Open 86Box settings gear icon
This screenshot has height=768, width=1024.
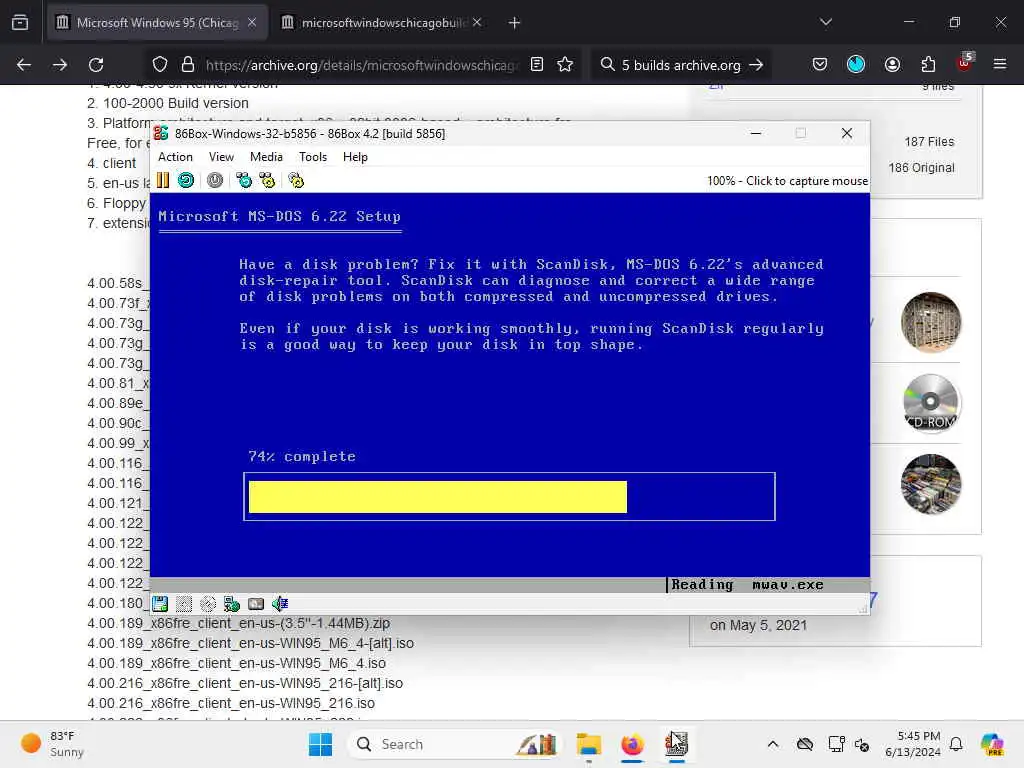(x=296, y=180)
